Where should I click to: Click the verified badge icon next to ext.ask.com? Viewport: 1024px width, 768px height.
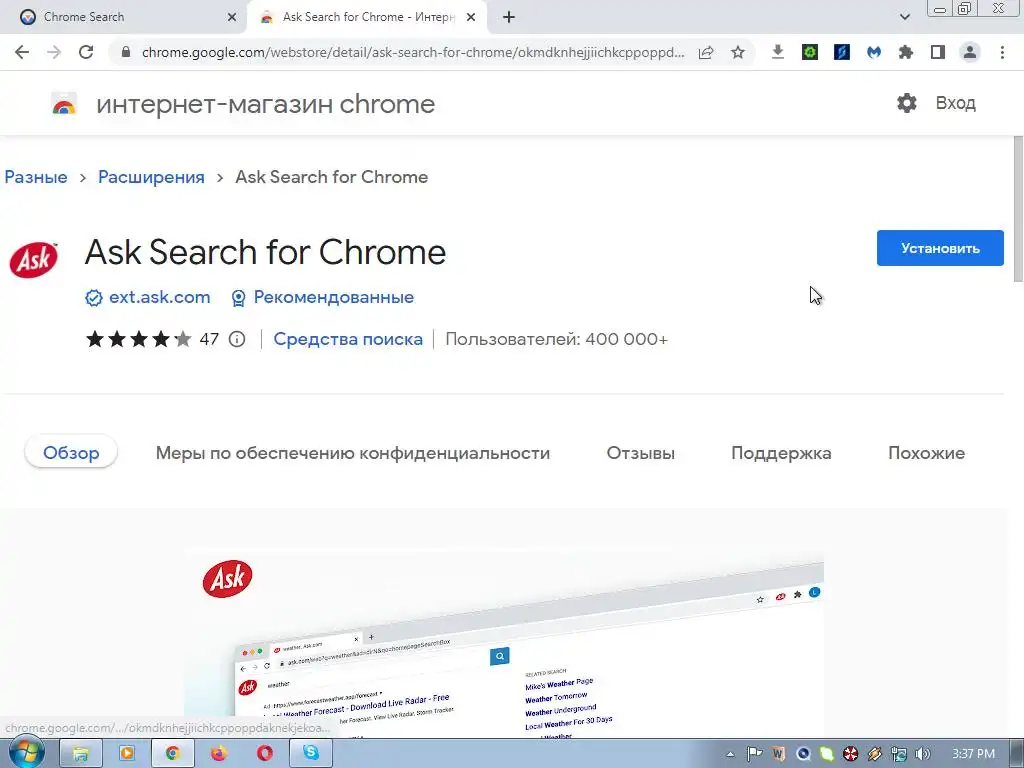pos(93,298)
